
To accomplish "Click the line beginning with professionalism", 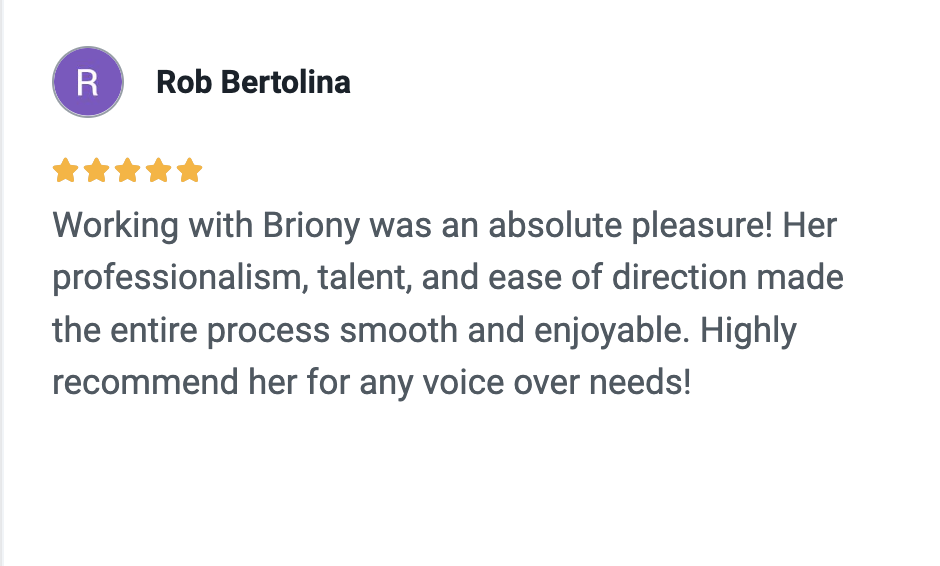I will coord(448,278).
